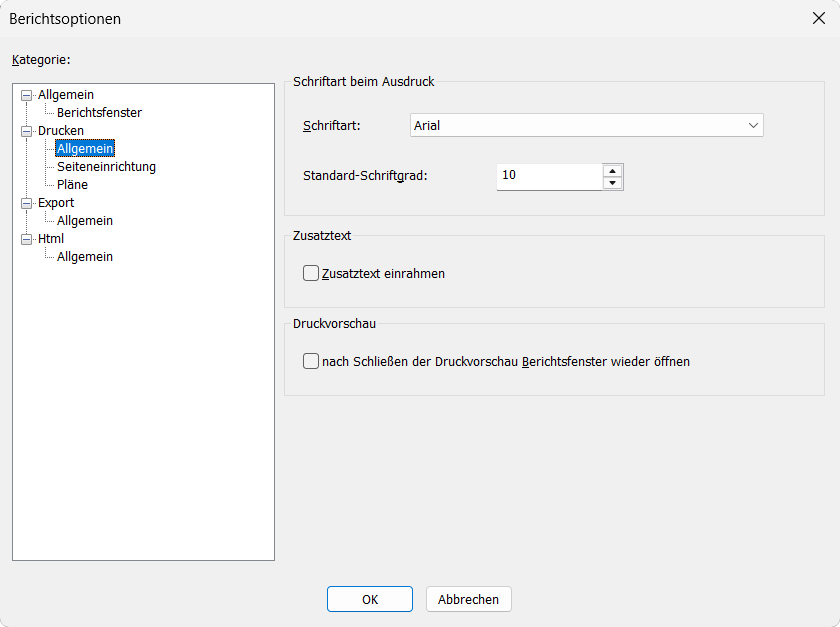Select the Export category
The image size is (840, 627).
[x=56, y=203]
